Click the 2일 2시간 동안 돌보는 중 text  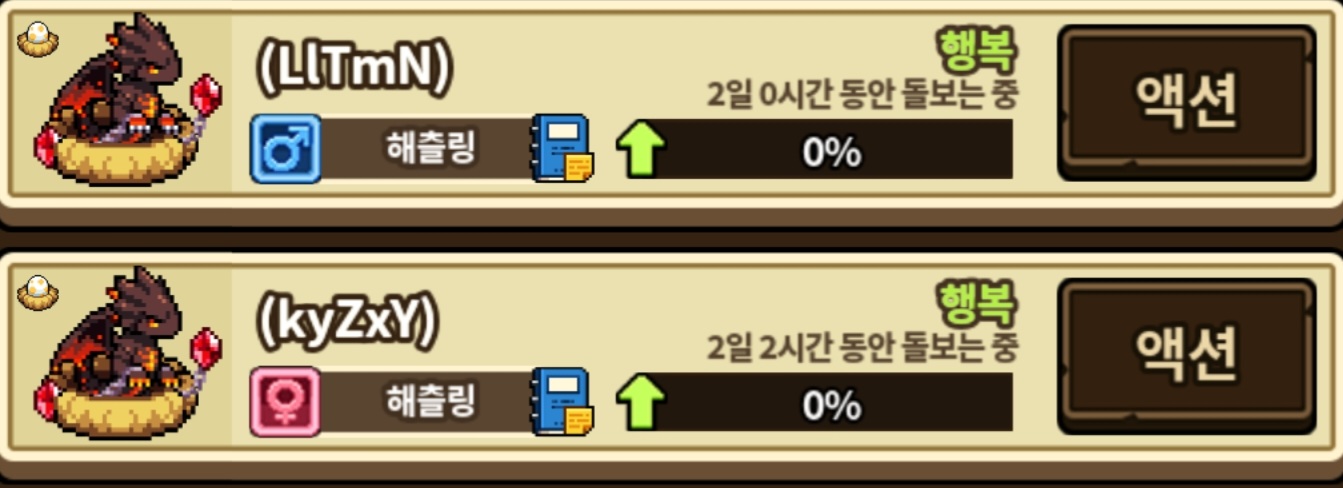[x=862, y=347]
